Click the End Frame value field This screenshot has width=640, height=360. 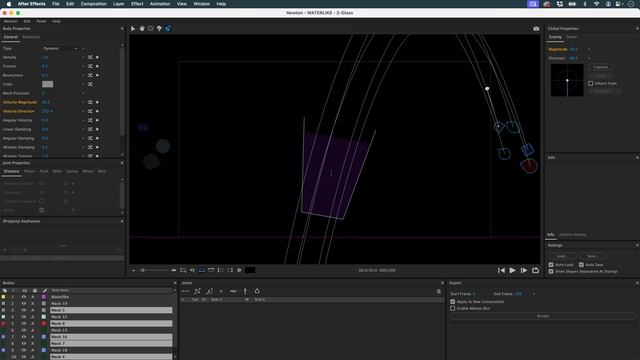coord(518,294)
